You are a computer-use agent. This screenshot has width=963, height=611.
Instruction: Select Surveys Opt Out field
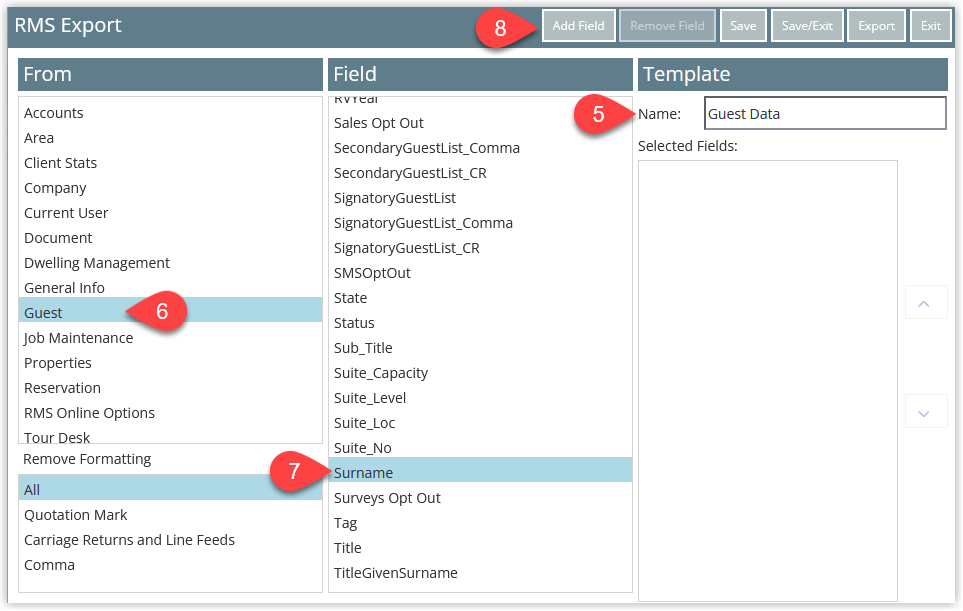tap(480, 498)
